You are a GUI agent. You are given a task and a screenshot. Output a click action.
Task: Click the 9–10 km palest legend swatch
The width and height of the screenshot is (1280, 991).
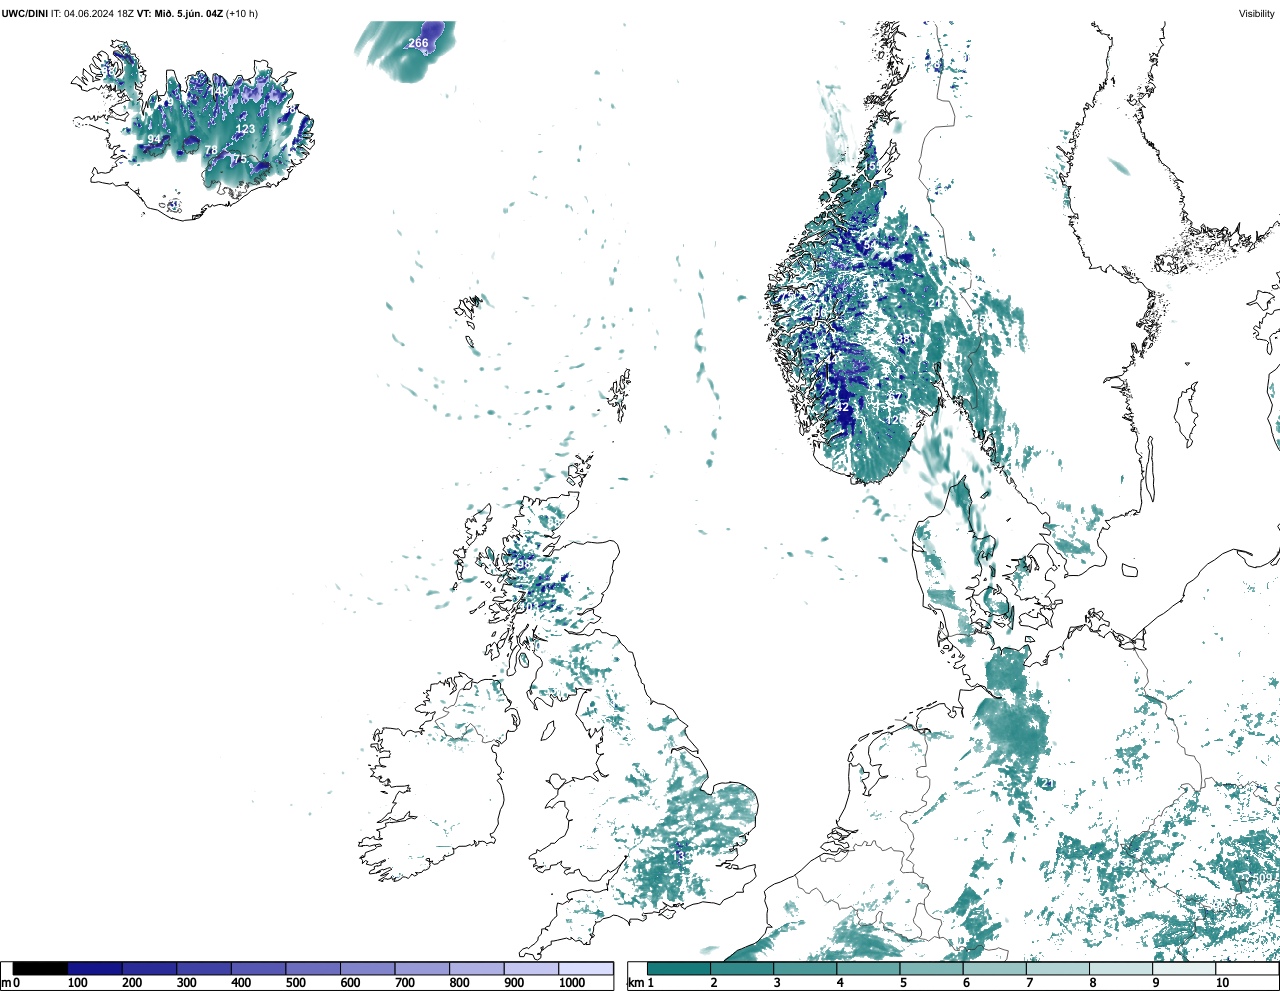[1184, 968]
